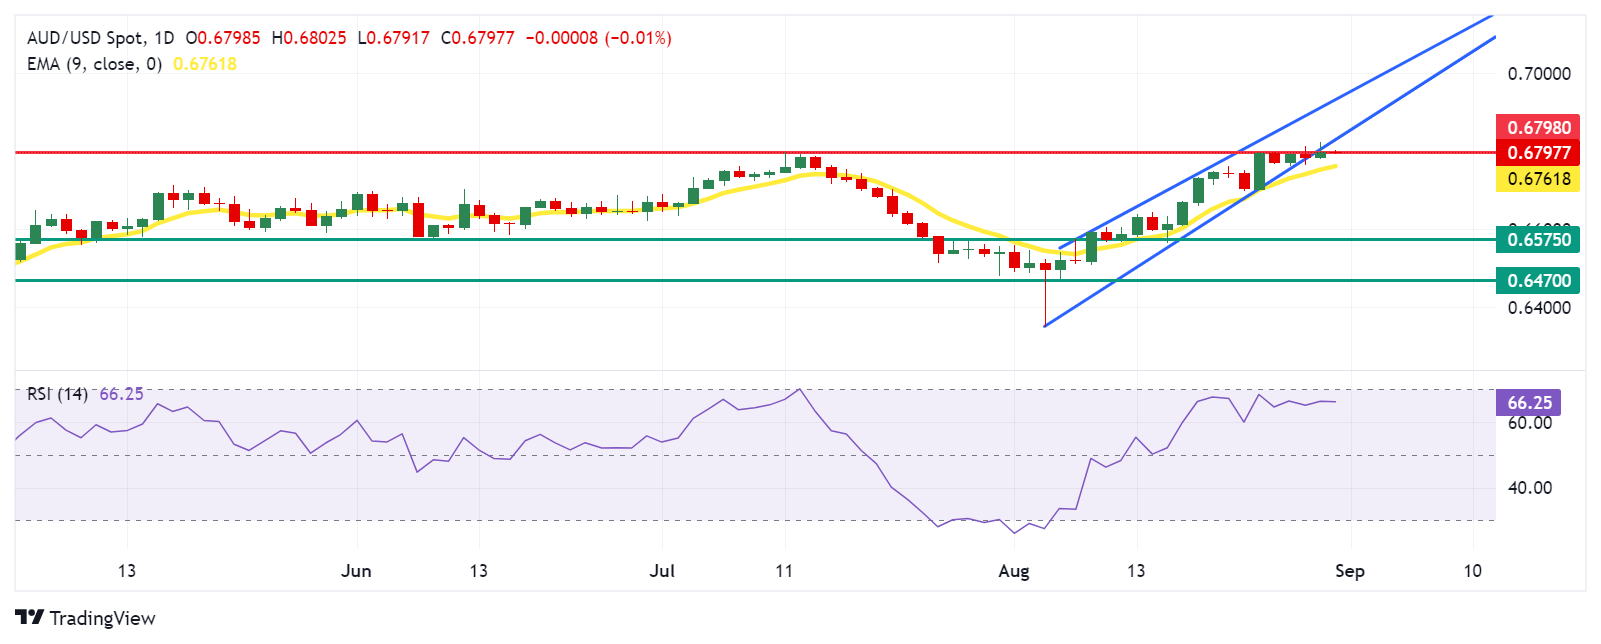Viewport: 1601px width, 644px height.
Task: Click the Jul label on time axis
Action: (662, 571)
